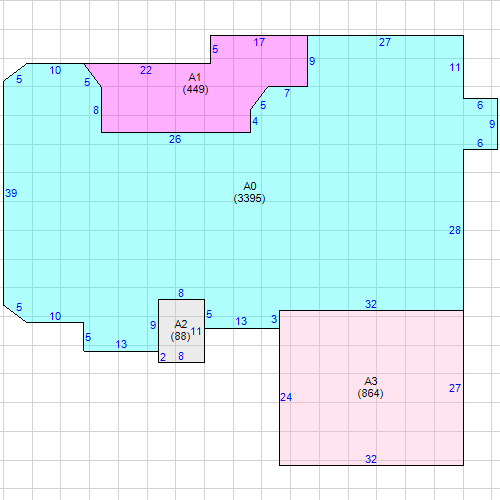Click the 26 dimension below area A1
The width and height of the screenshot is (500, 500).
coord(175,139)
